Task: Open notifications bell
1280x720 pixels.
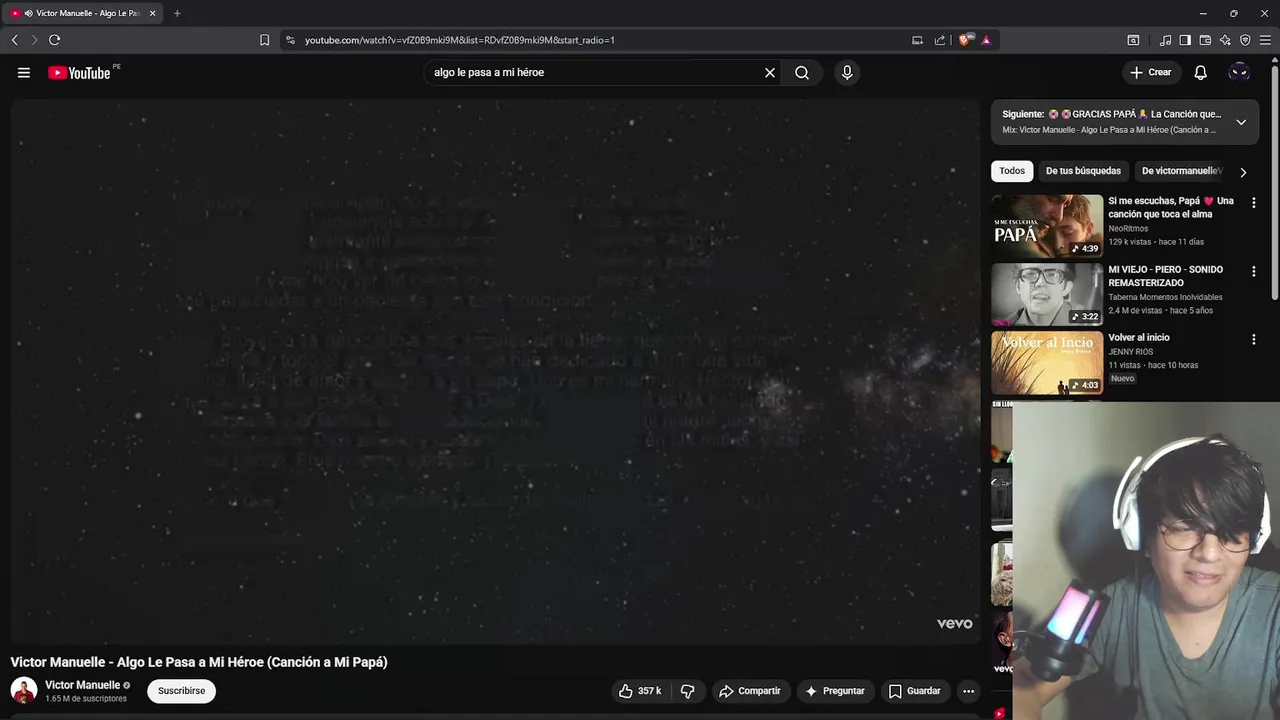Action: pyautogui.click(x=1201, y=72)
